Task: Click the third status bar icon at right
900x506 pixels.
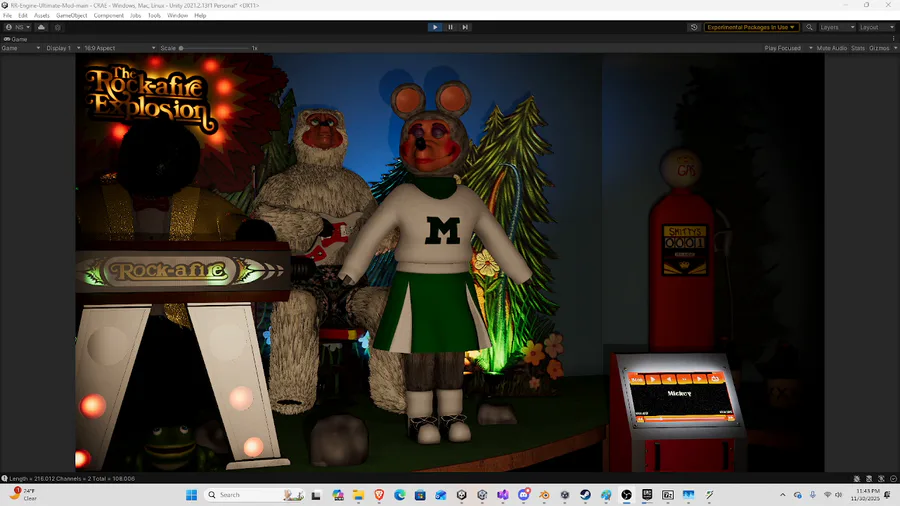Action: [x=881, y=478]
